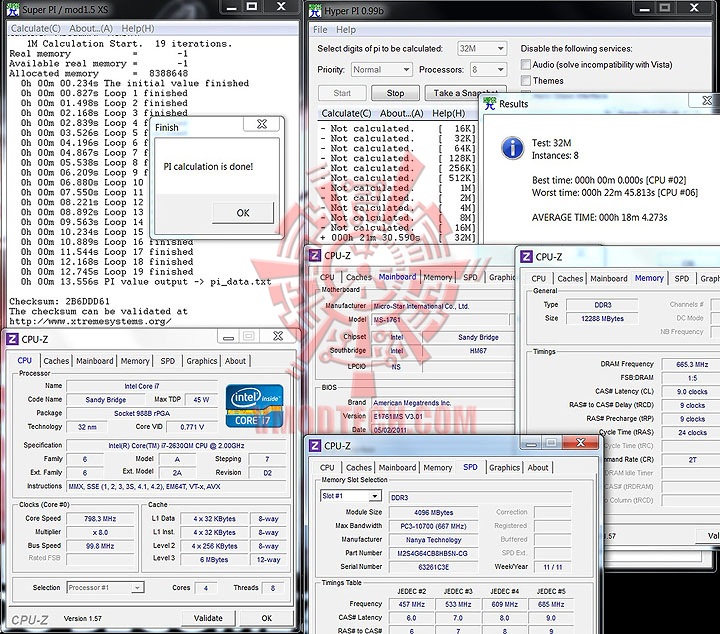The height and width of the screenshot is (634, 720).
Task: Click OK button in CPU-Z CPU window
Action: click(x=266, y=618)
